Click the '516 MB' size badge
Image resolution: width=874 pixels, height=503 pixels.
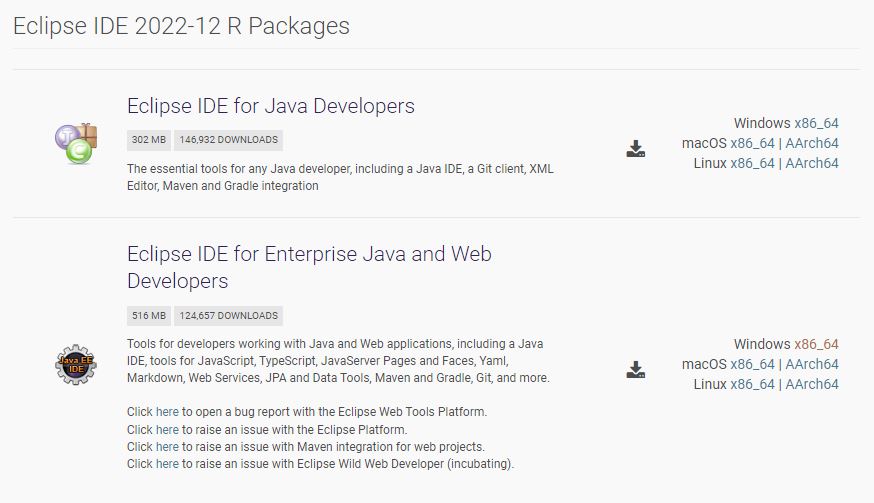(x=149, y=316)
